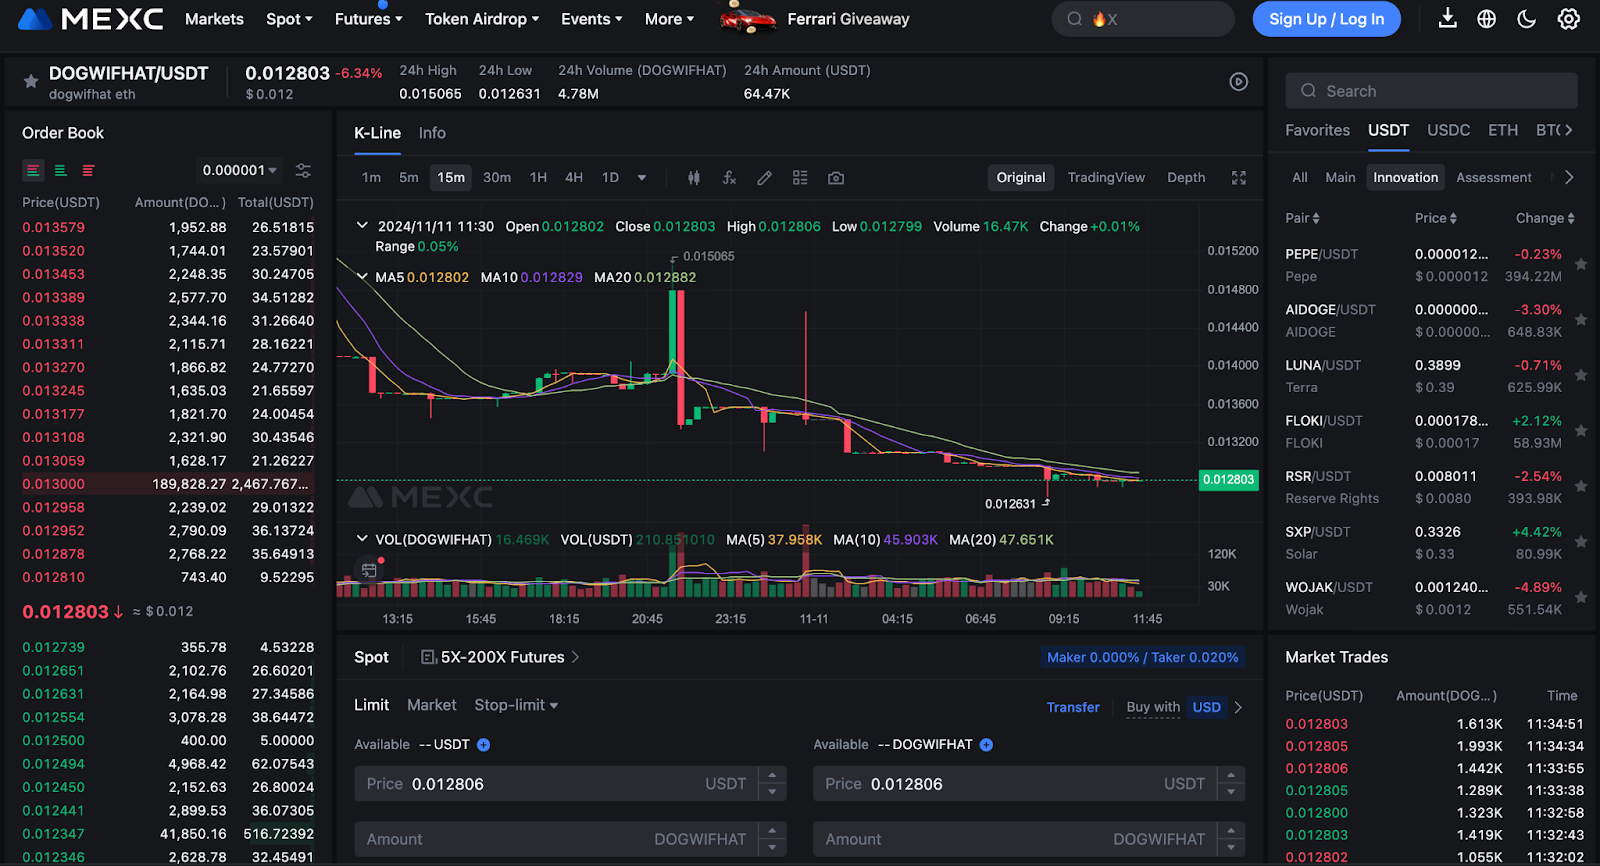Image resolution: width=1600 pixels, height=866 pixels.
Task: Open indicators fx icon
Action: tap(729, 178)
